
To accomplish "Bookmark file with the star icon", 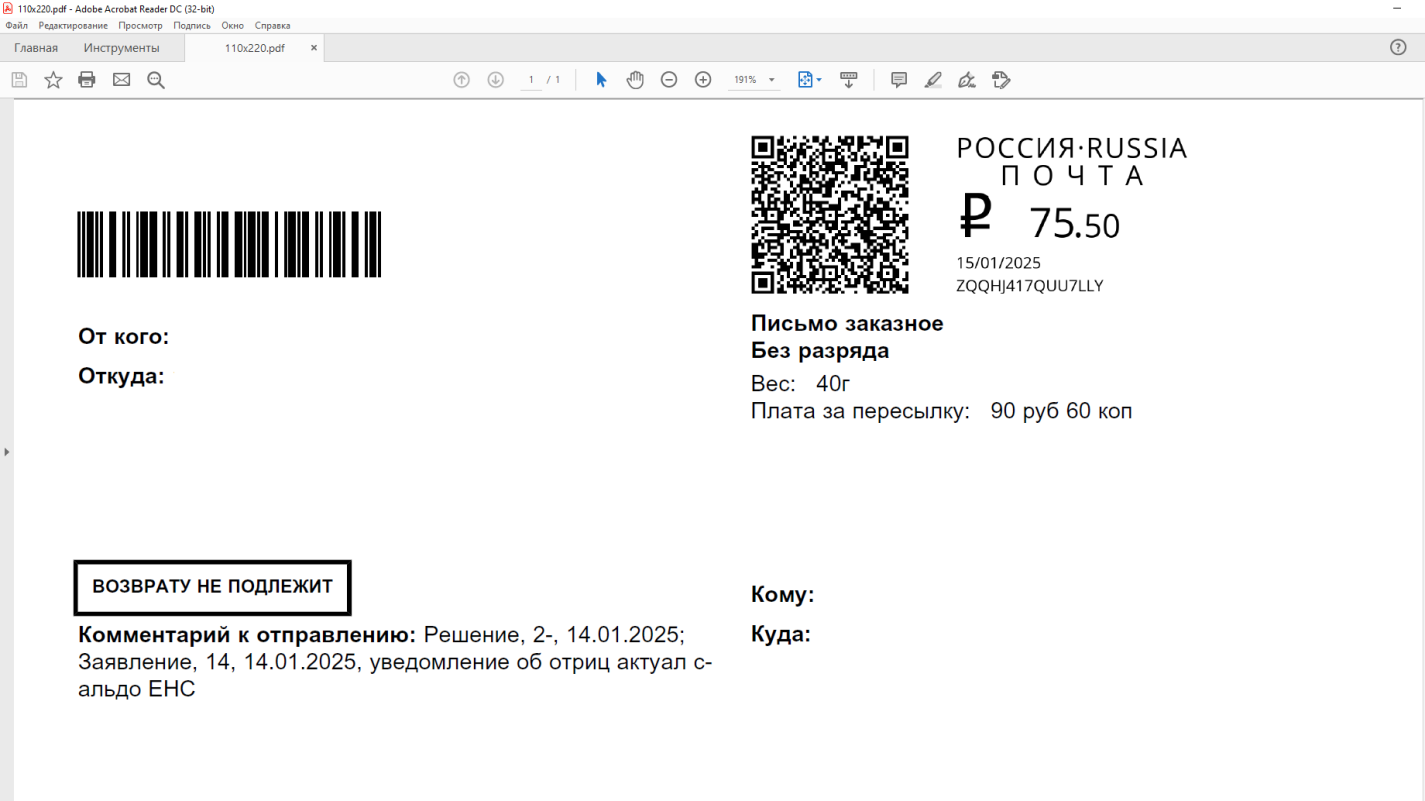I will (53, 80).
